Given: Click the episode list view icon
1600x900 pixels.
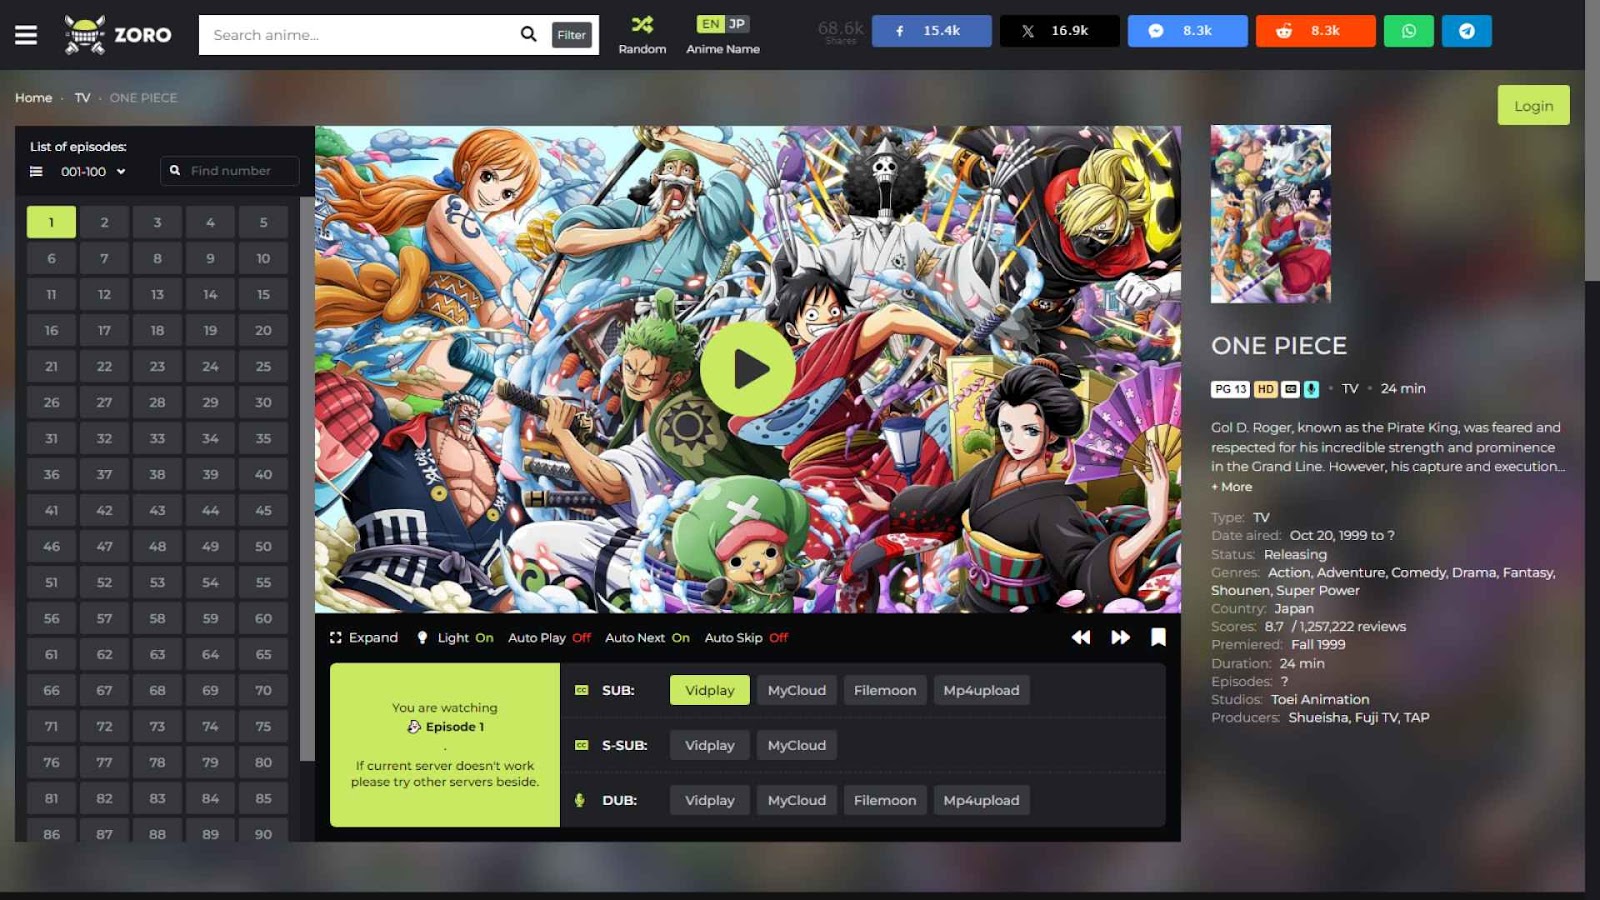Looking at the screenshot, I should click(36, 172).
